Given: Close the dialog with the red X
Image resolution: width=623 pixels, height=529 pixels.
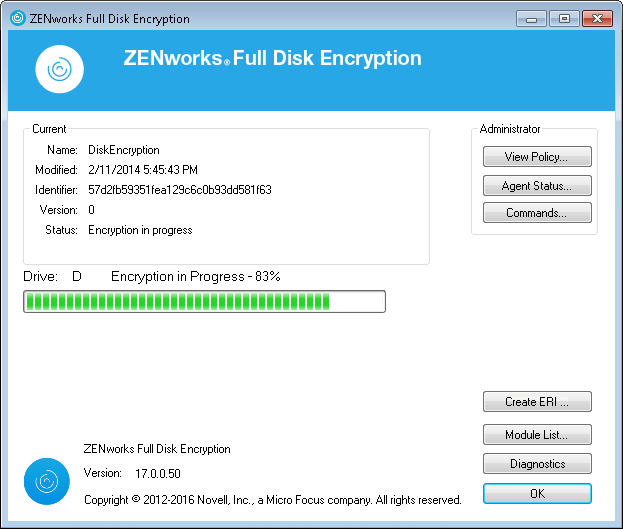Looking at the screenshot, I should tap(596, 18).
